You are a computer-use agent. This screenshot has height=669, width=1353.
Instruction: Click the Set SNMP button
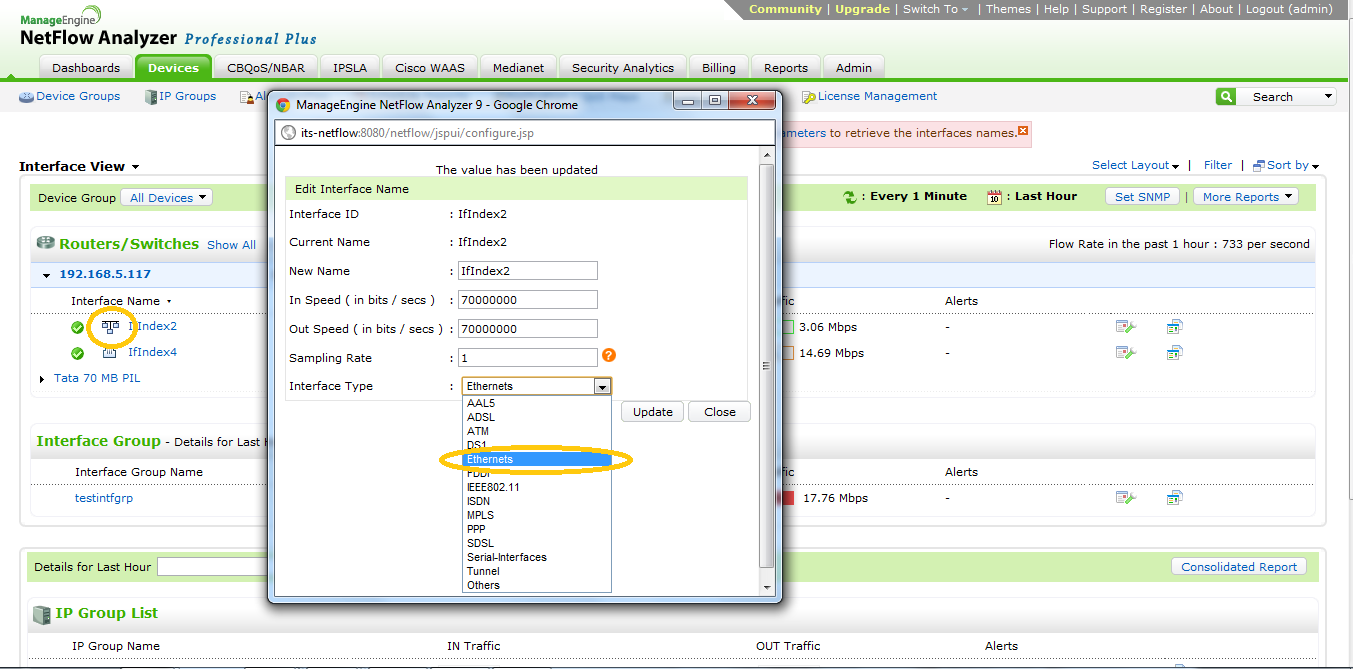[1142, 197]
